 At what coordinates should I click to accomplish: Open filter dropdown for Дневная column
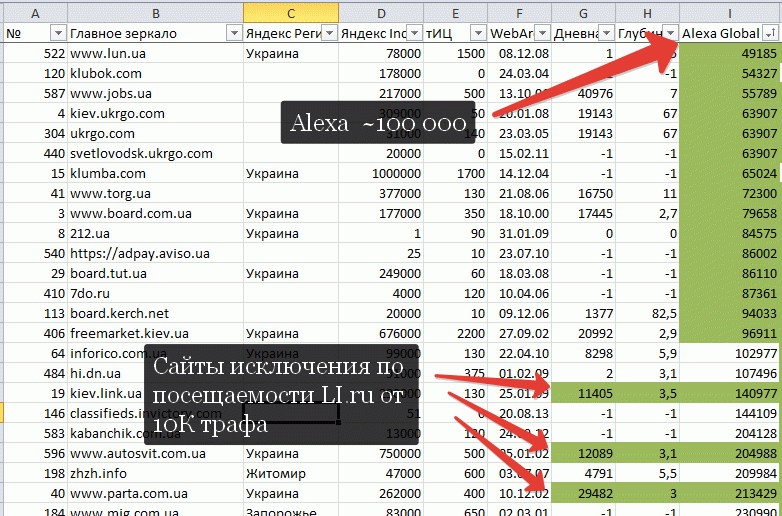pos(606,33)
